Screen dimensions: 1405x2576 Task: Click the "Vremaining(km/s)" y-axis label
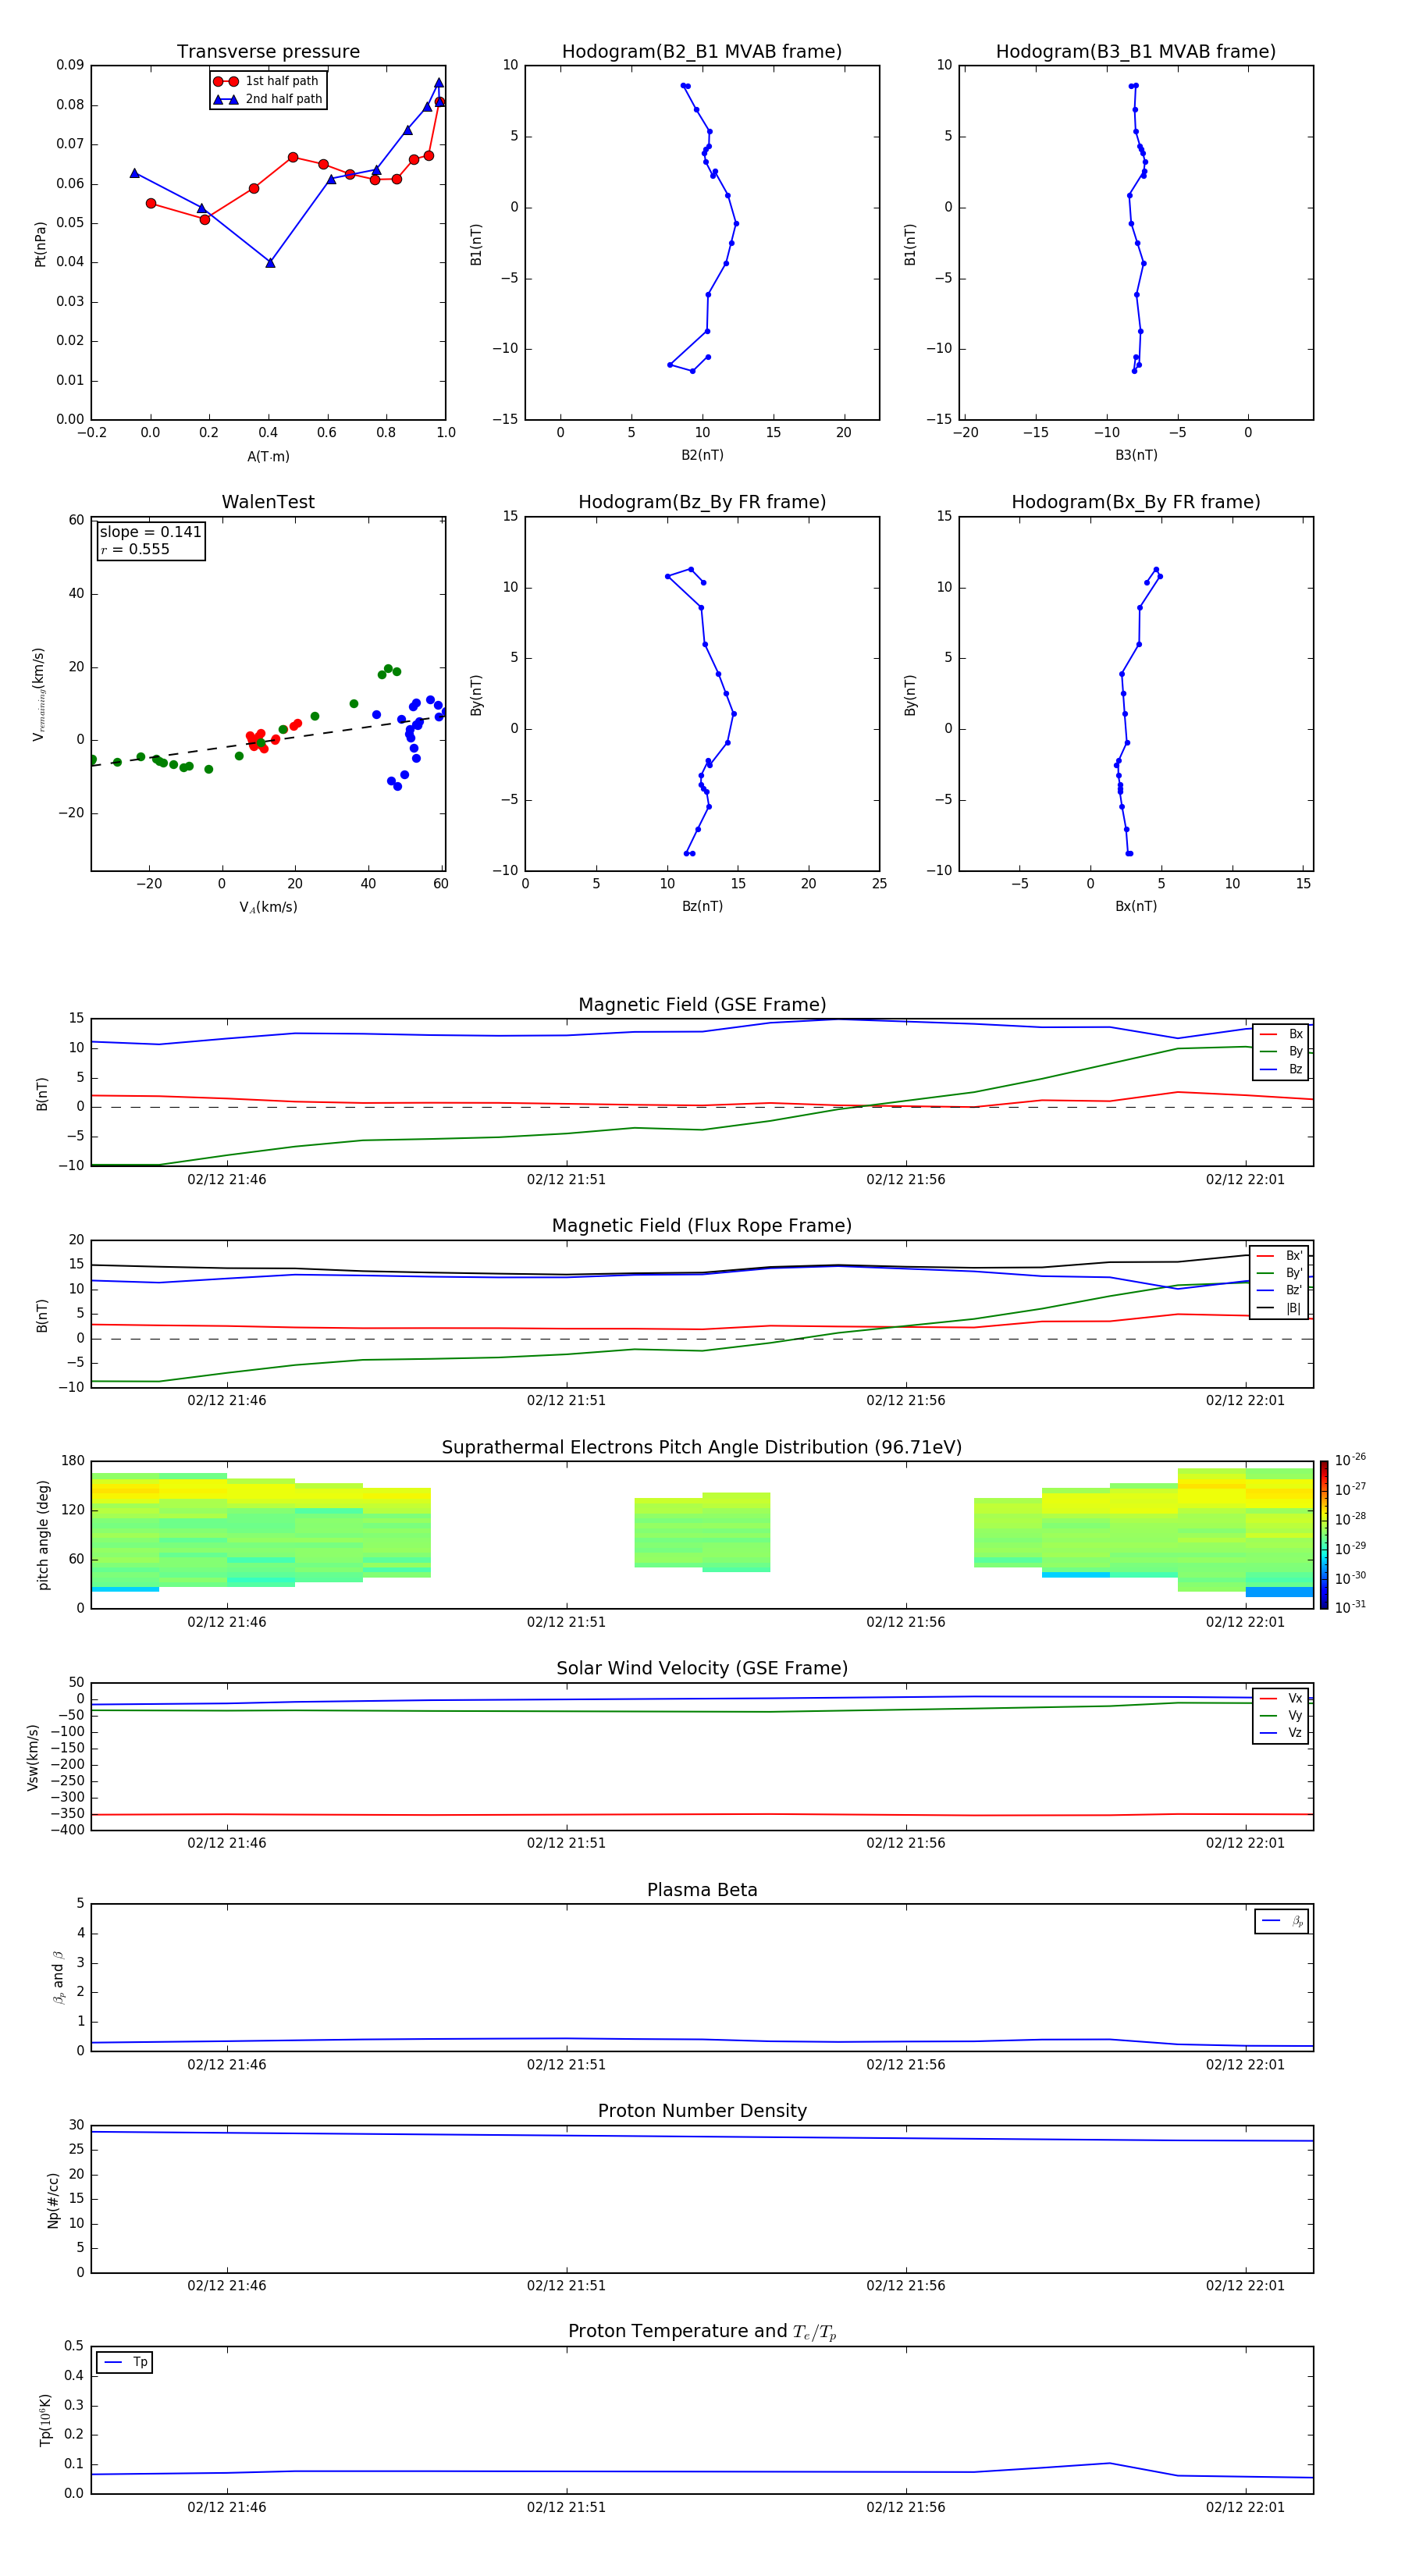coord(39,694)
